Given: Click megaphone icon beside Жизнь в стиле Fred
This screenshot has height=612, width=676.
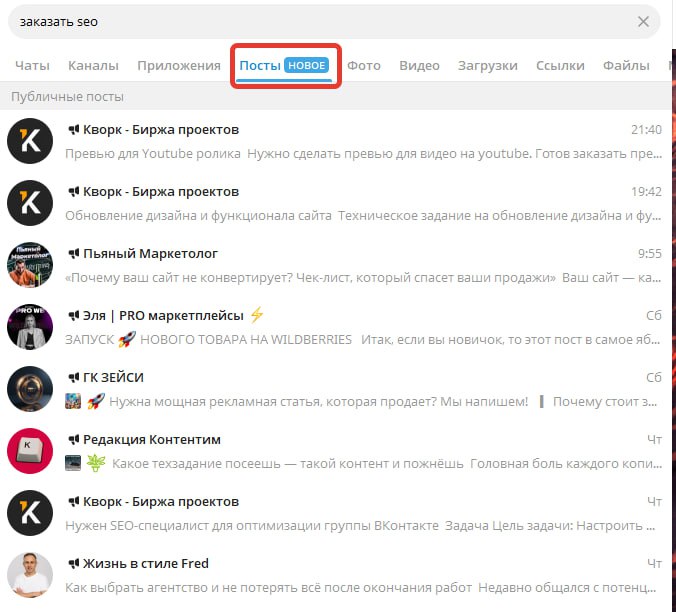Looking at the screenshot, I should click(74, 564).
